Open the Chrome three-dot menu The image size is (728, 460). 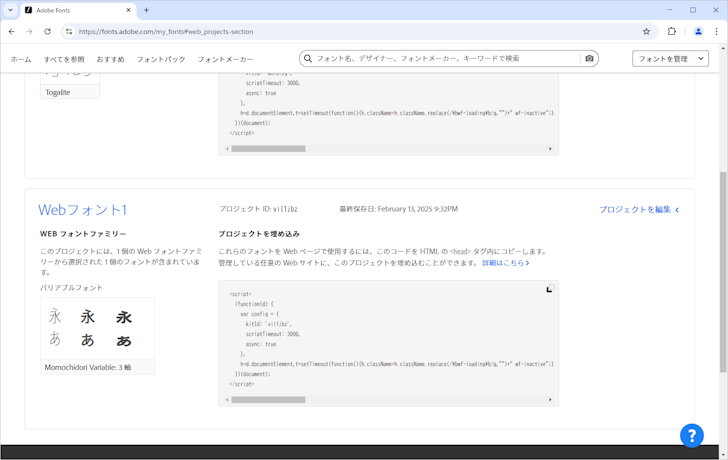click(x=716, y=31)
